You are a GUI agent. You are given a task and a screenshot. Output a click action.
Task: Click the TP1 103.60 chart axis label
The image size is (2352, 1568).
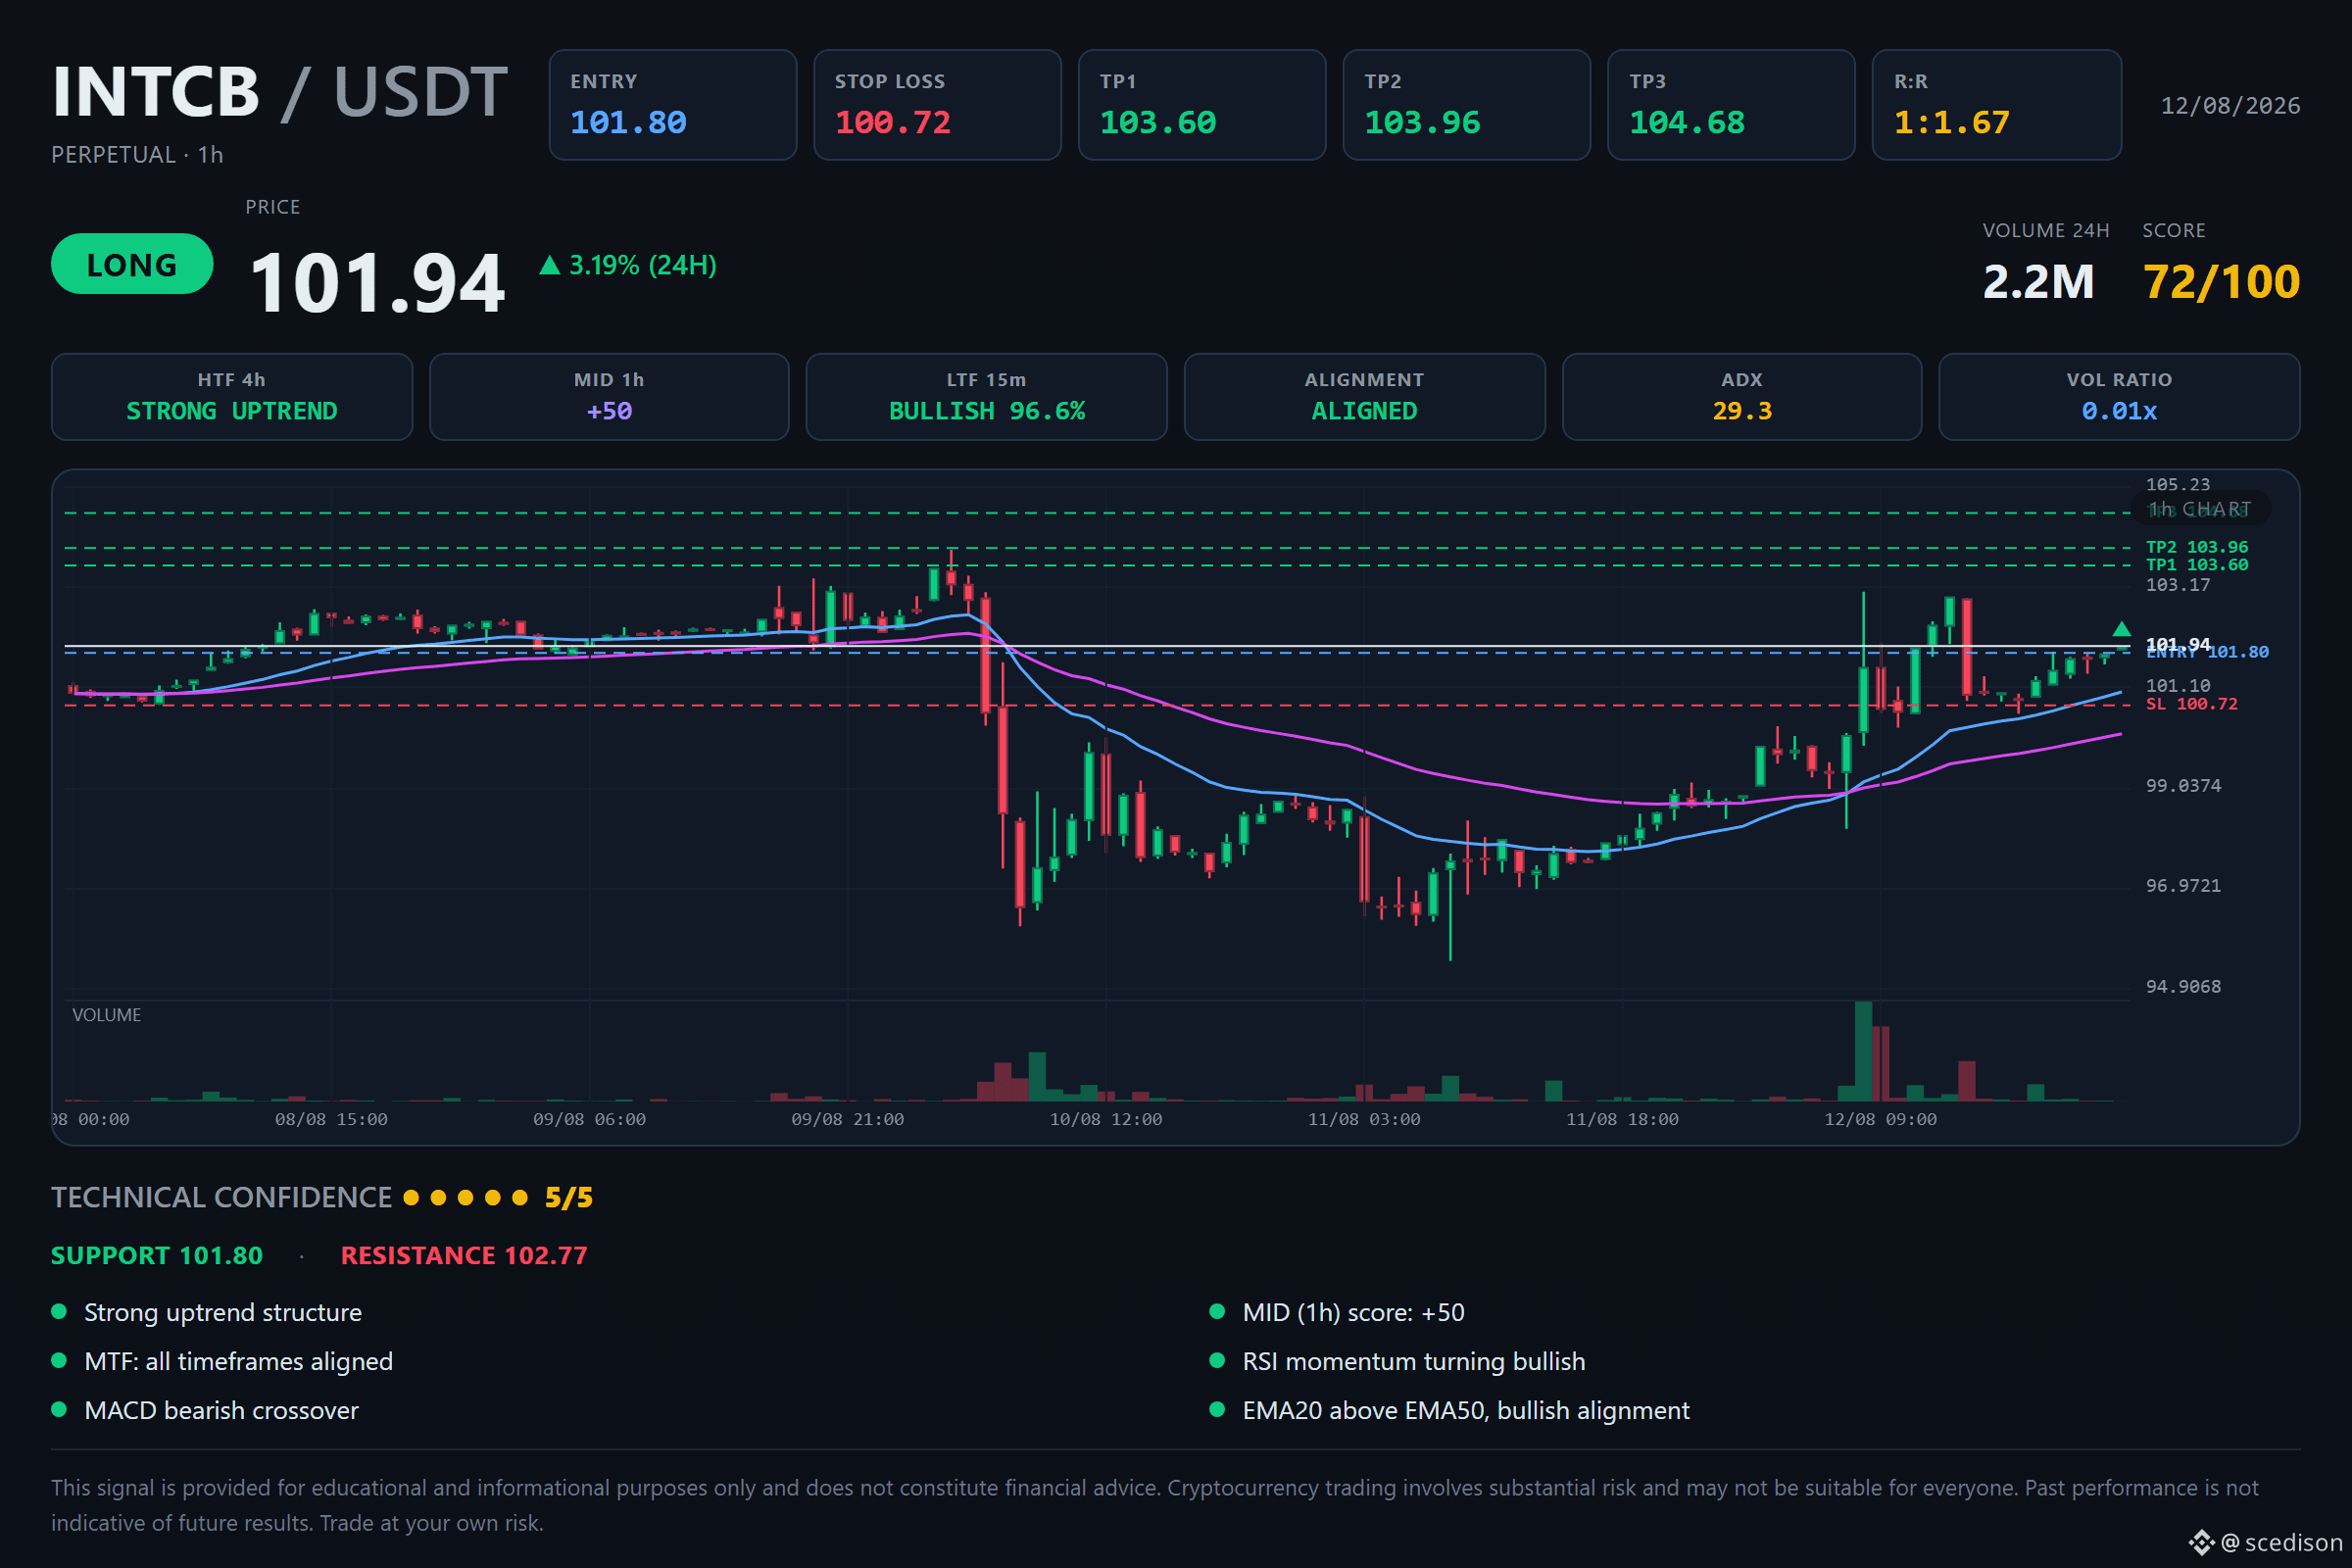tap(2197, 565)
